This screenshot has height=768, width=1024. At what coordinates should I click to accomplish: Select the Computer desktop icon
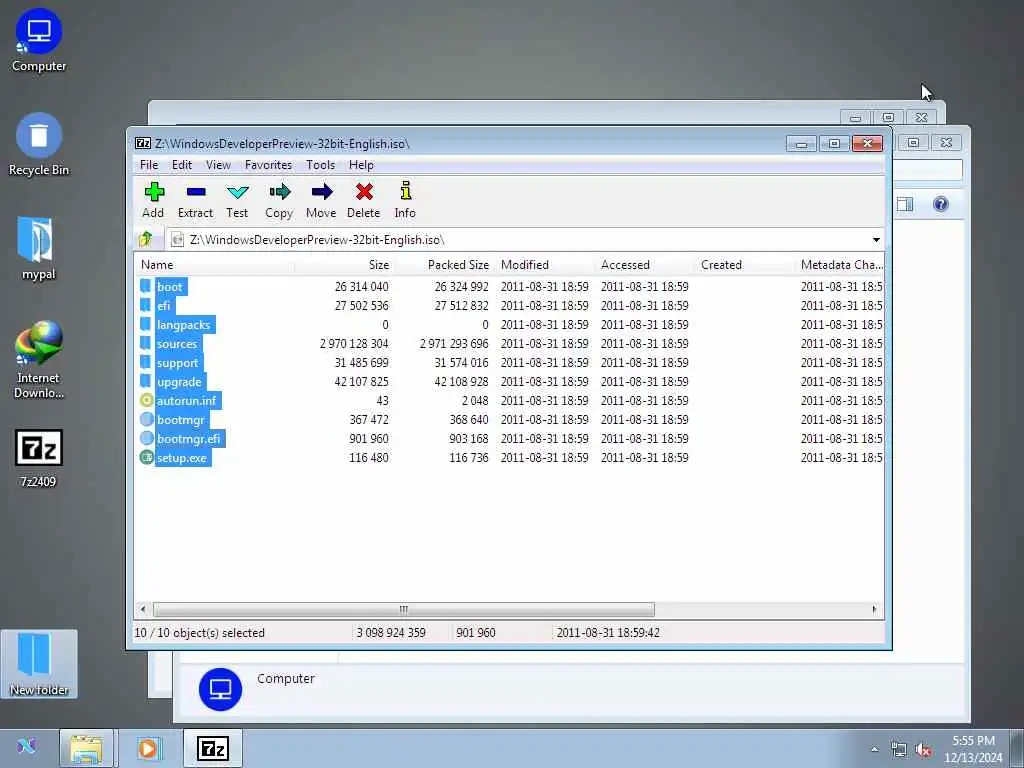tap(39, 40)
